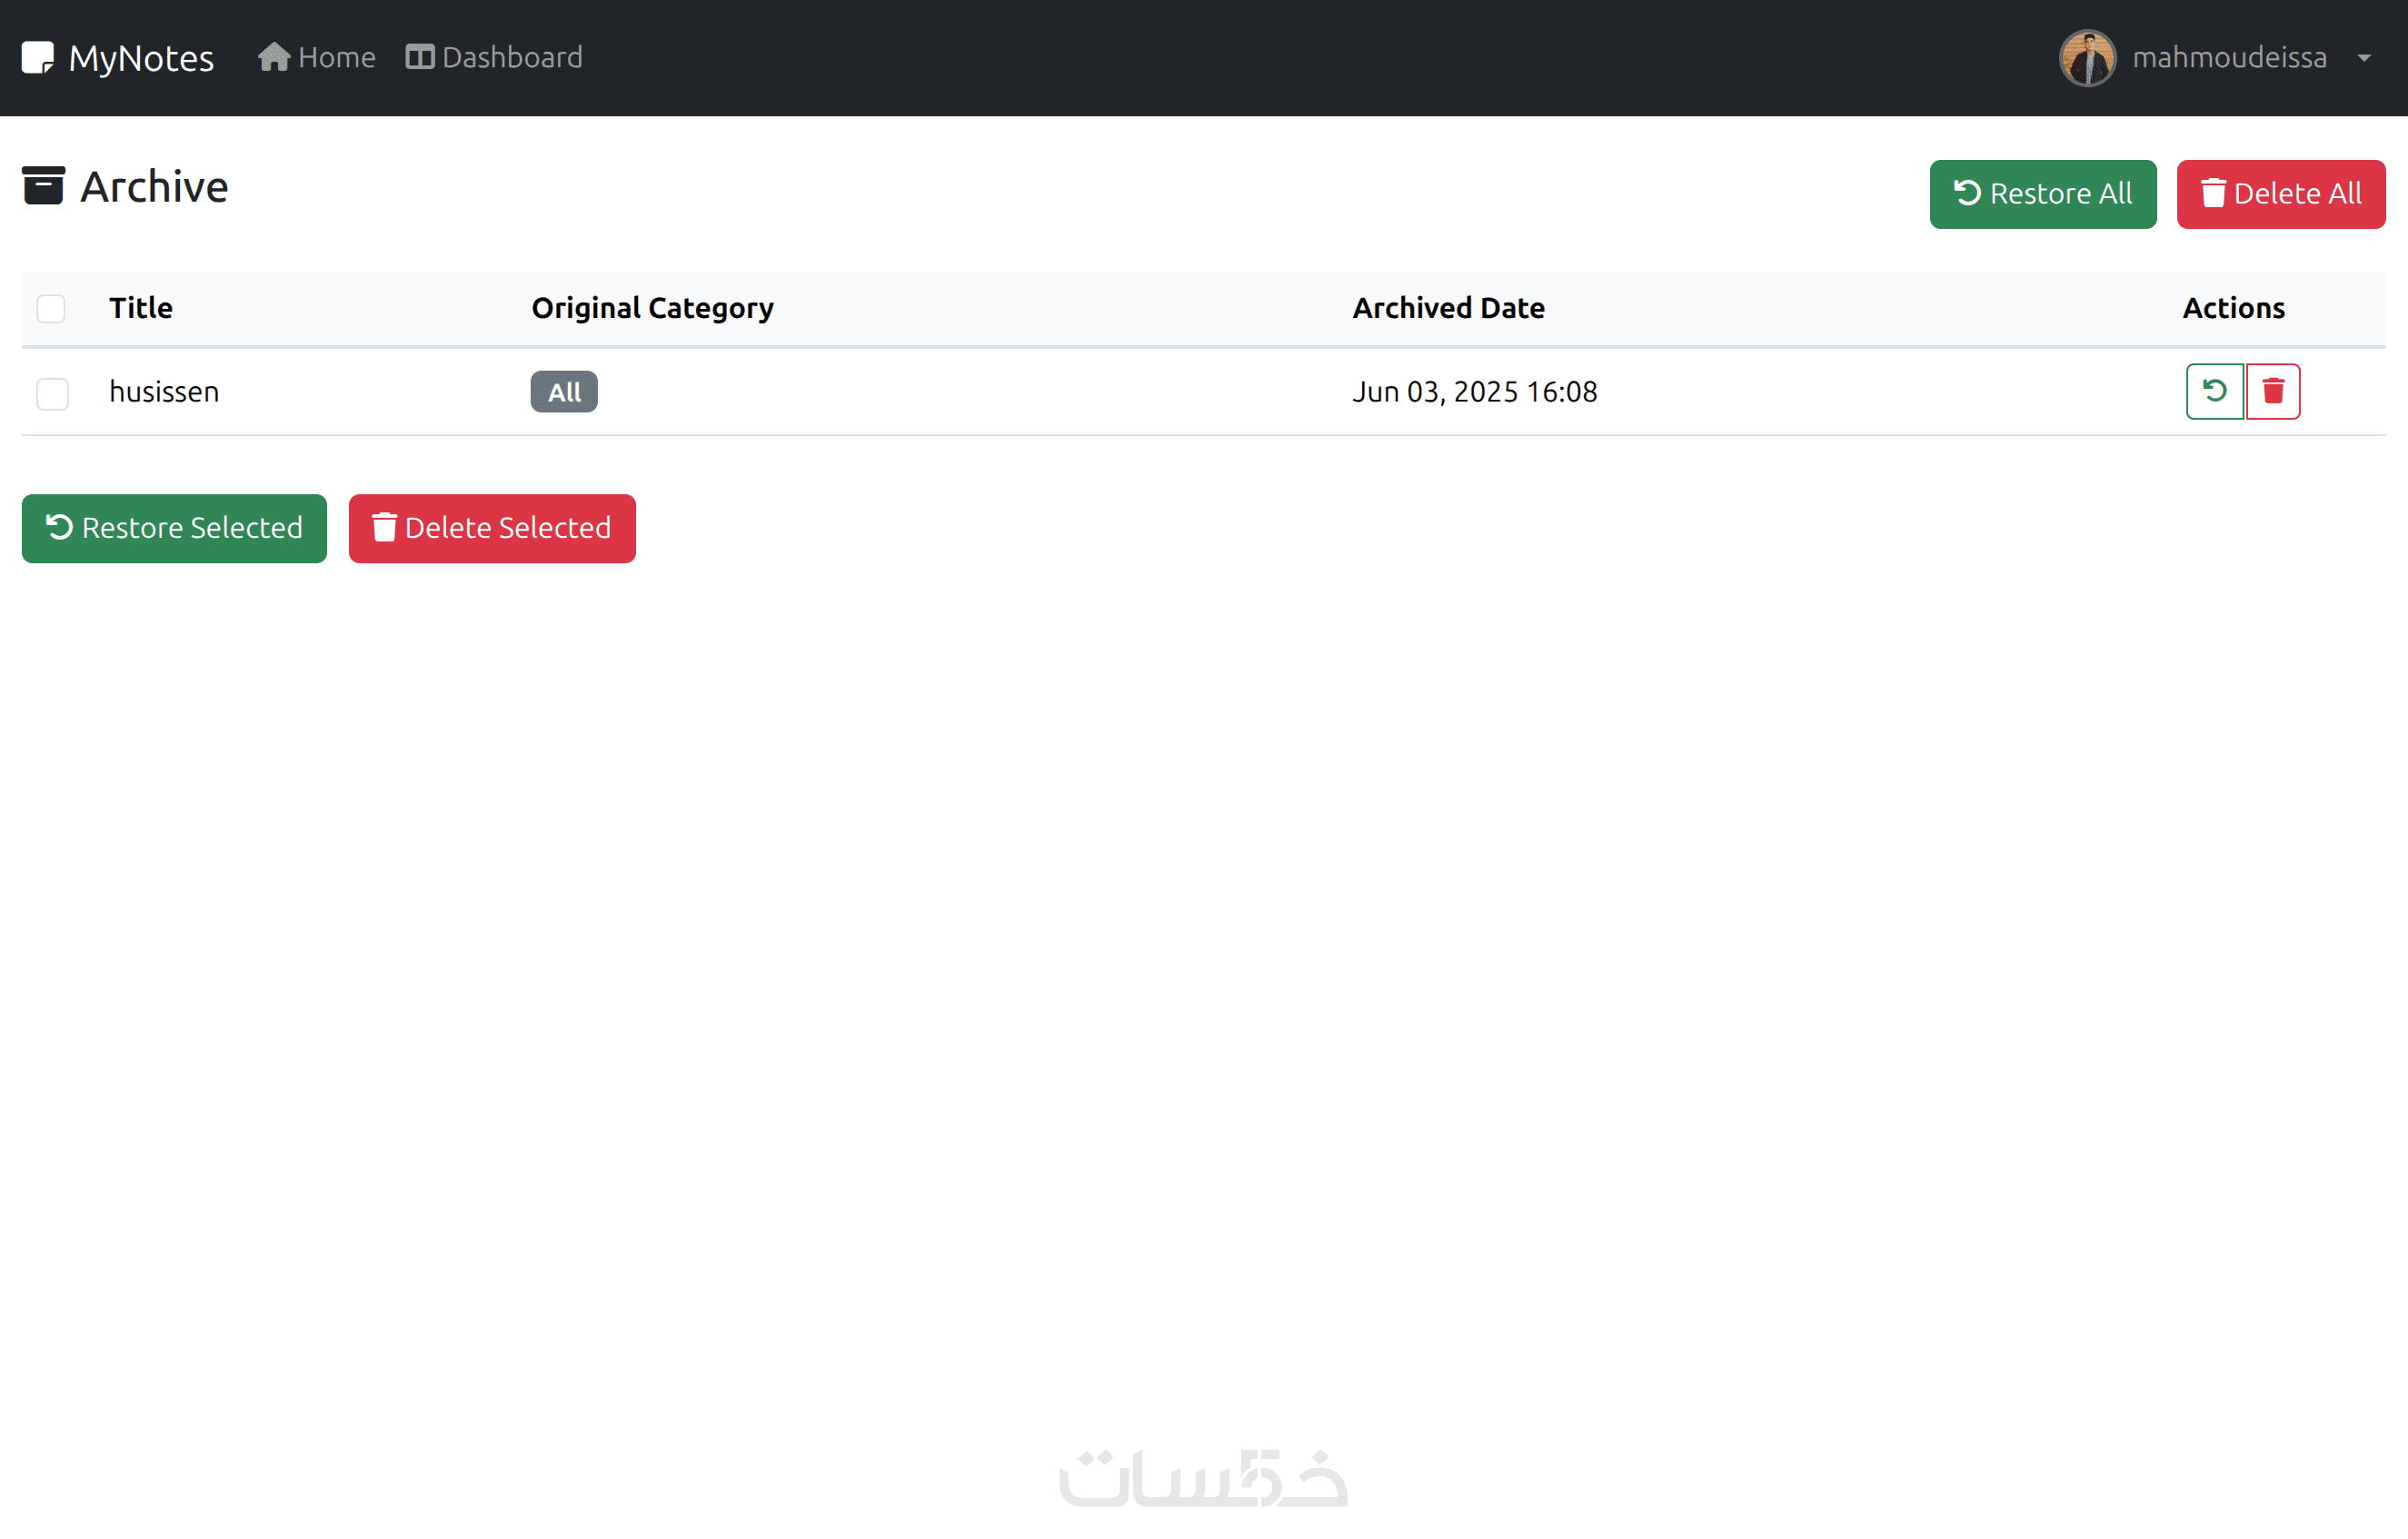Go to Home in navigation bar

pyautogui.click(x=336, y=58)
